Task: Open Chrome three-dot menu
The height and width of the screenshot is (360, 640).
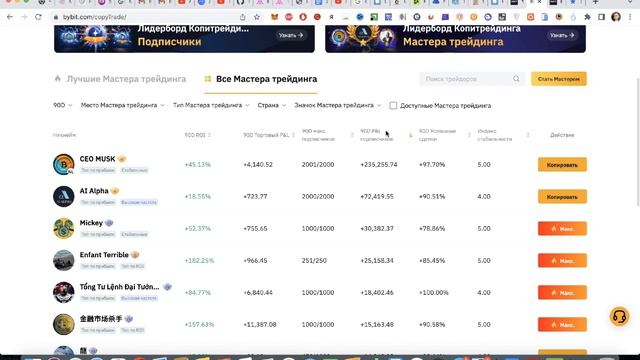Action: coord(631,17)
